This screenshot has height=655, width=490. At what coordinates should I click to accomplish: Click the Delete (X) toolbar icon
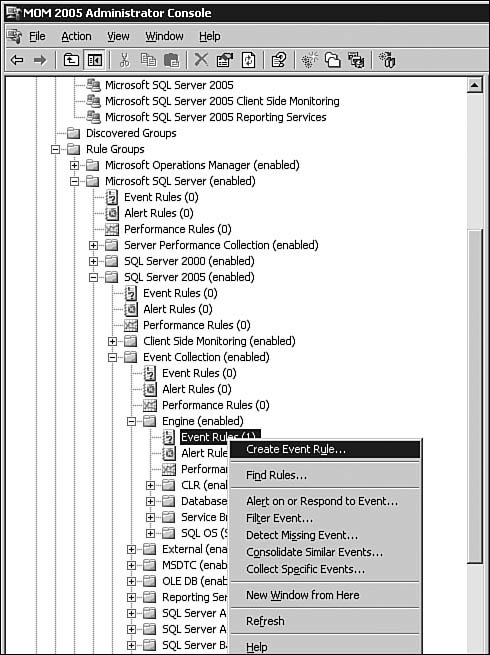point(201,60)
